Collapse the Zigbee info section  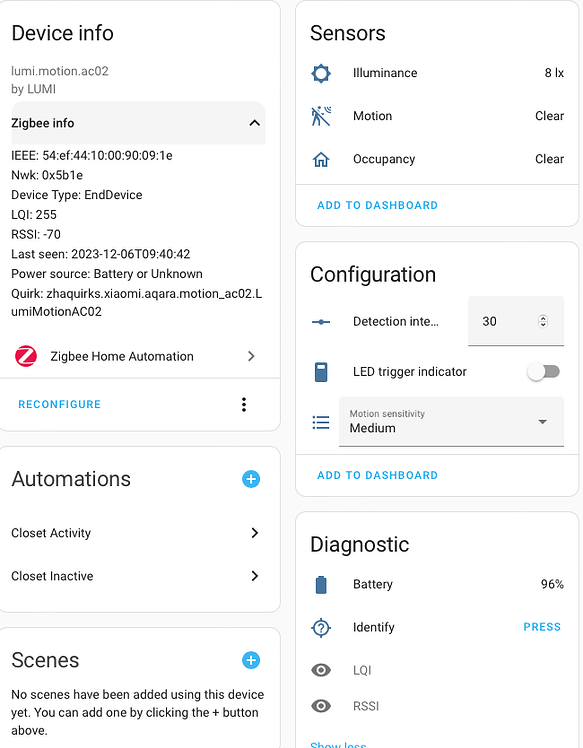point(138,123)
